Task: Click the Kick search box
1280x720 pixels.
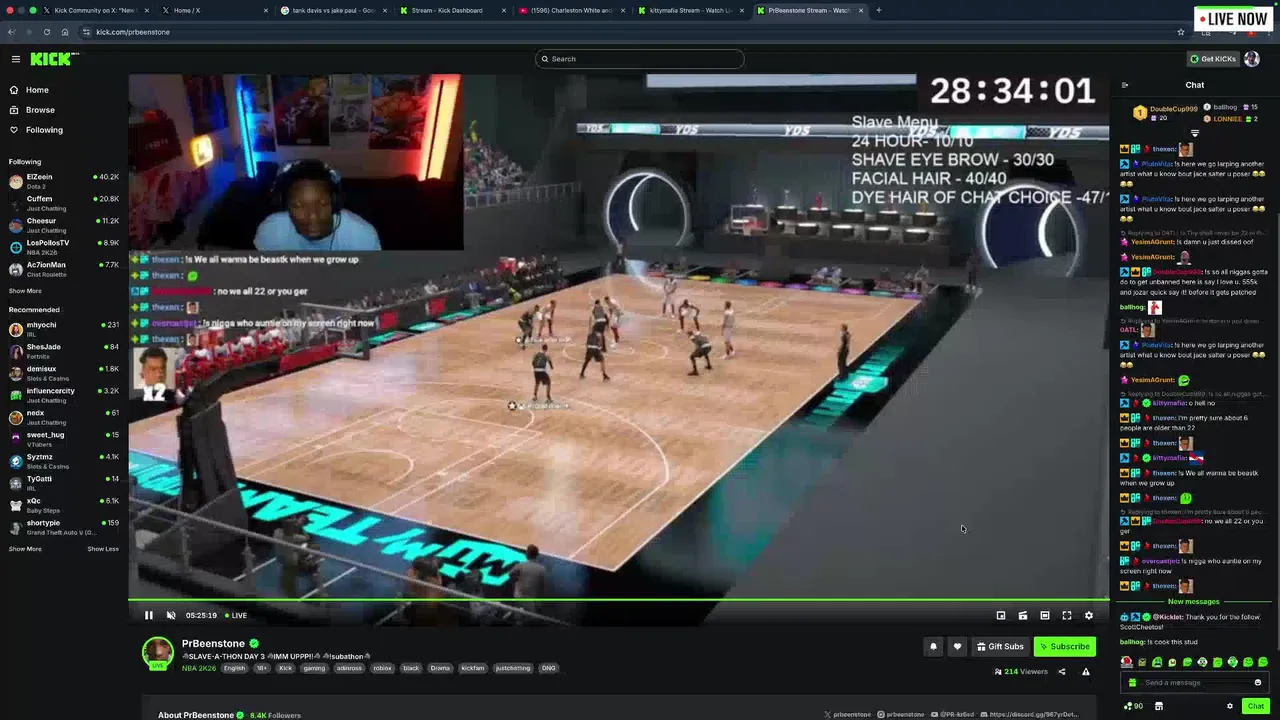Action: [640, 59]
